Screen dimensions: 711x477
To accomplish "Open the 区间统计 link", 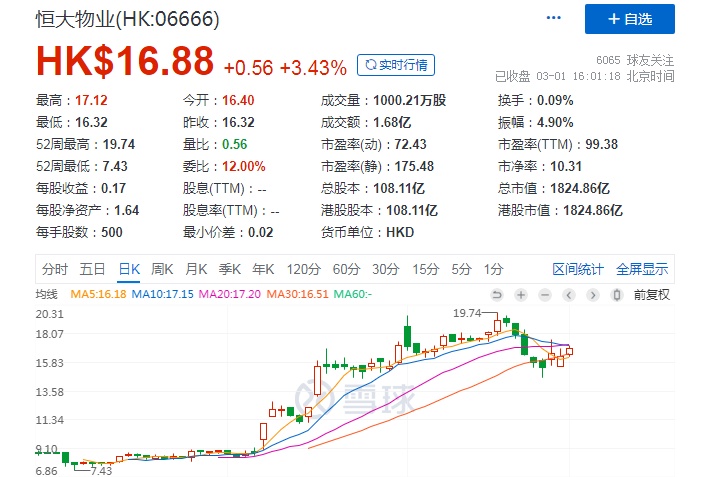I will click(x=578, y=269).
